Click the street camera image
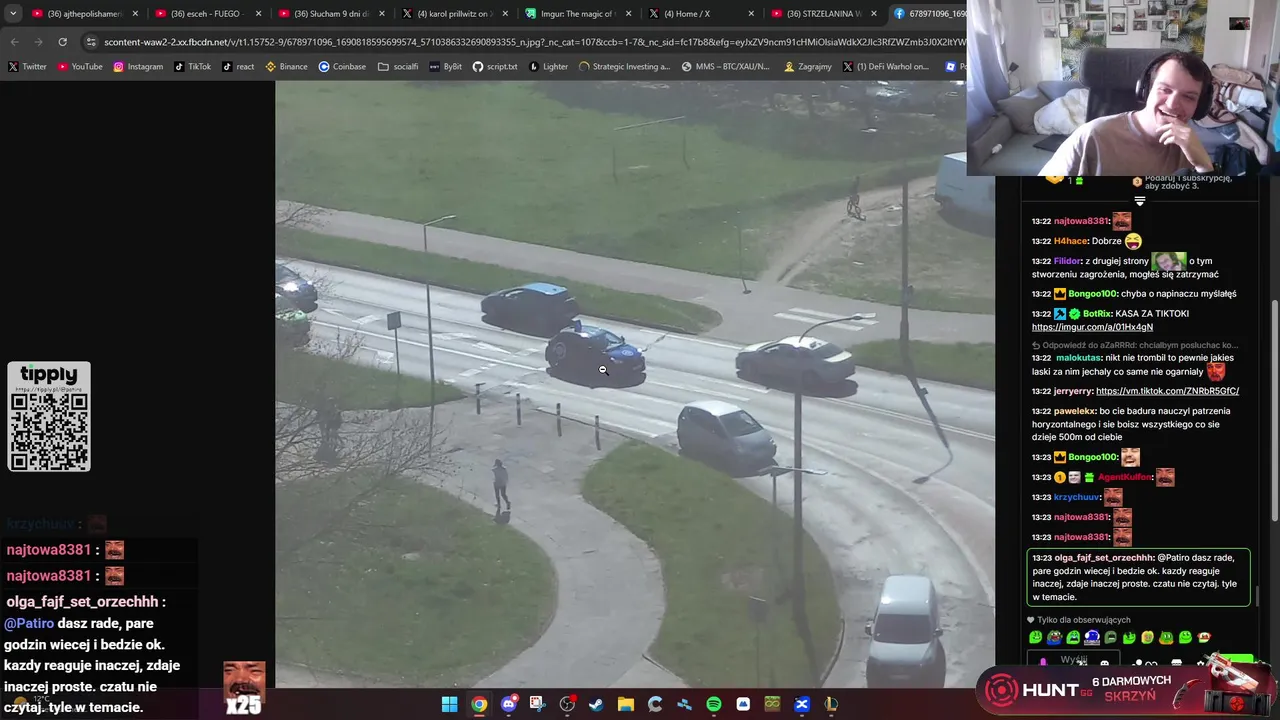This screenshot has width=1280, height=720. pos(634,384)
